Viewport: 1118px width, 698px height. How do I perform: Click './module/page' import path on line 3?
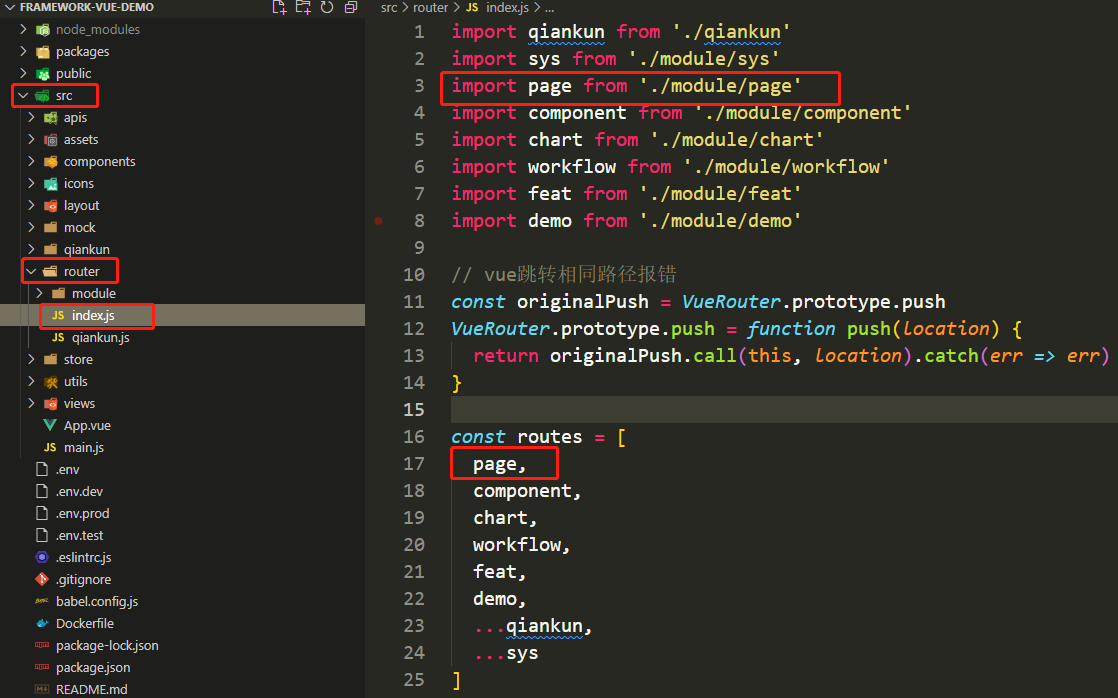[x=720, y=86]
